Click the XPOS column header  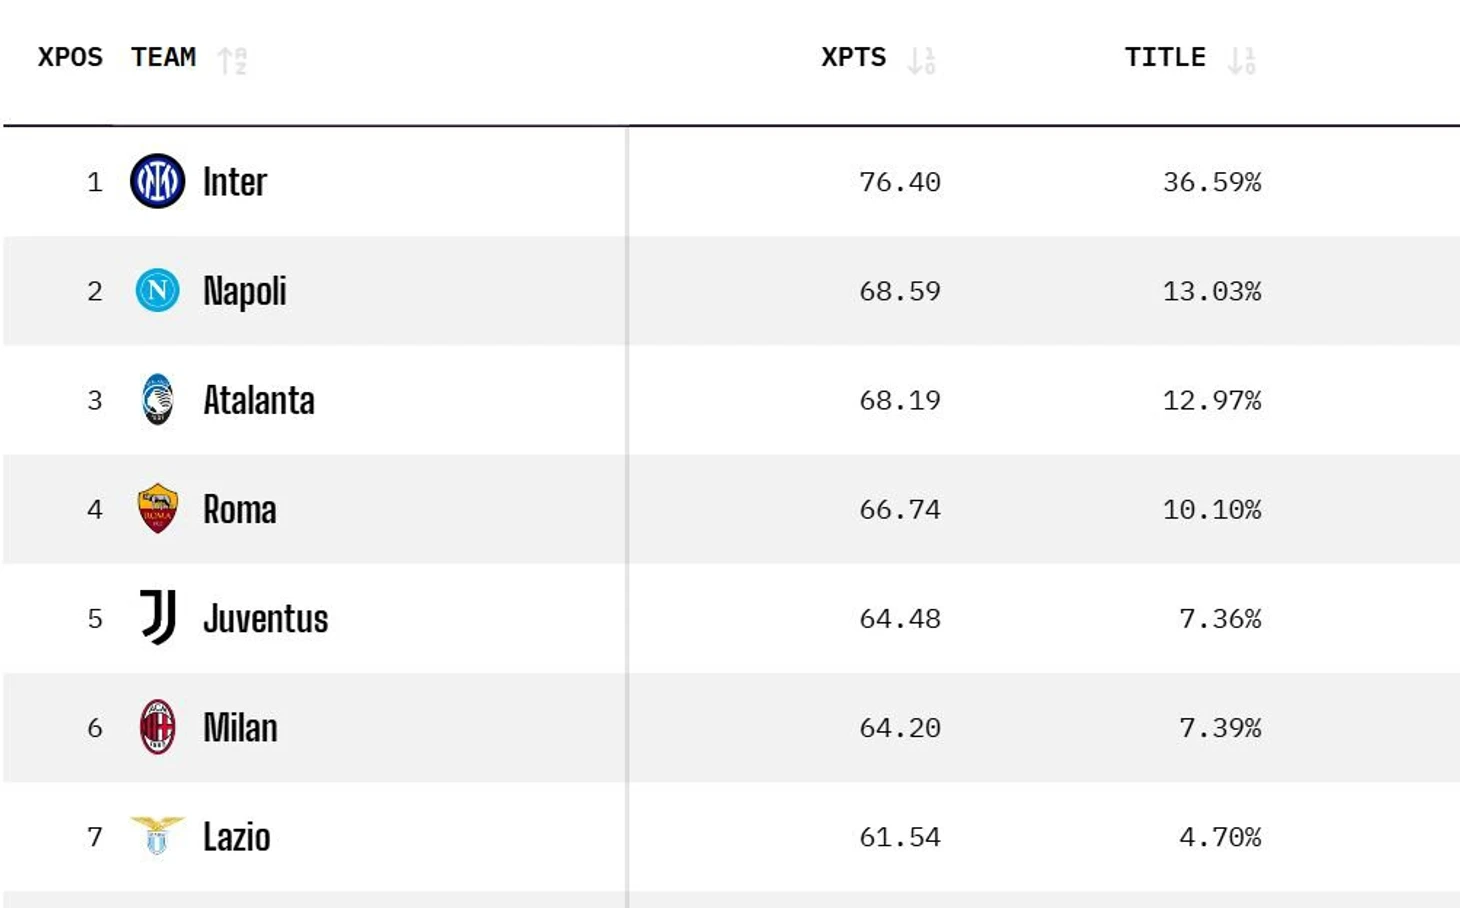point(70,57)
